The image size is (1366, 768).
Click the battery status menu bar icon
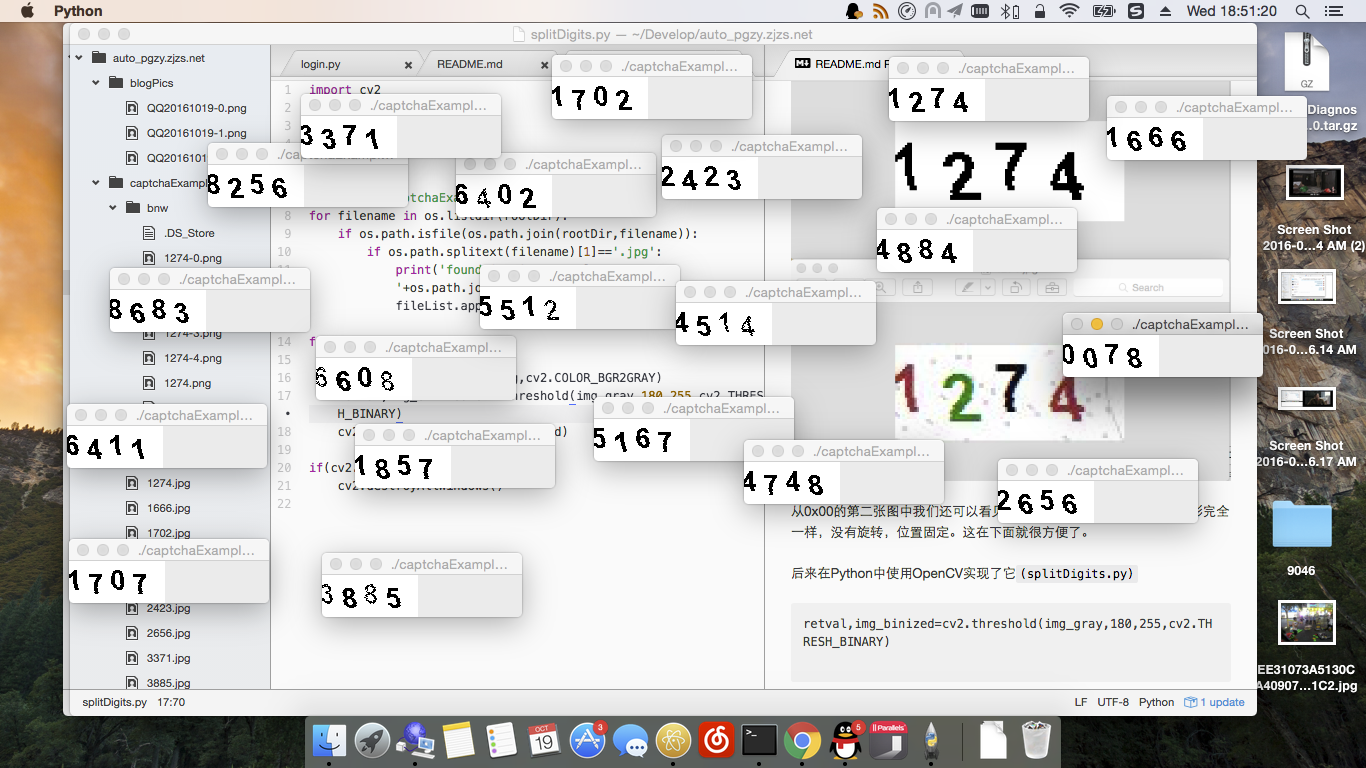(1103, 11)
